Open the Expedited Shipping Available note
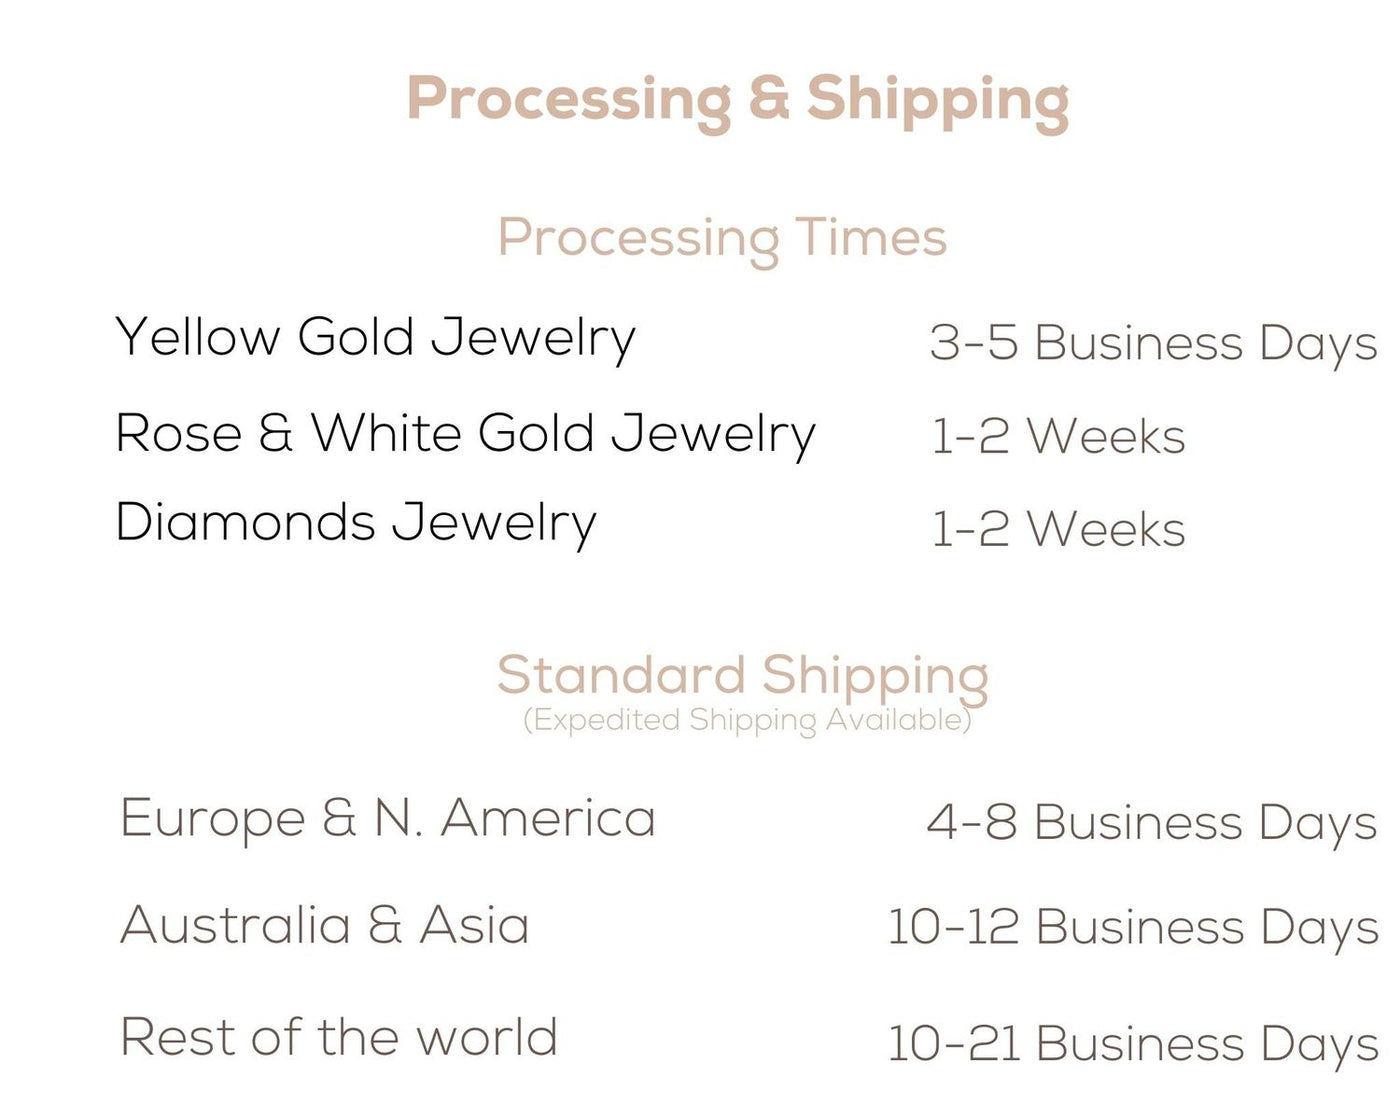Viewport: 1400px width, 1119px height. click(x=747, y=720)
